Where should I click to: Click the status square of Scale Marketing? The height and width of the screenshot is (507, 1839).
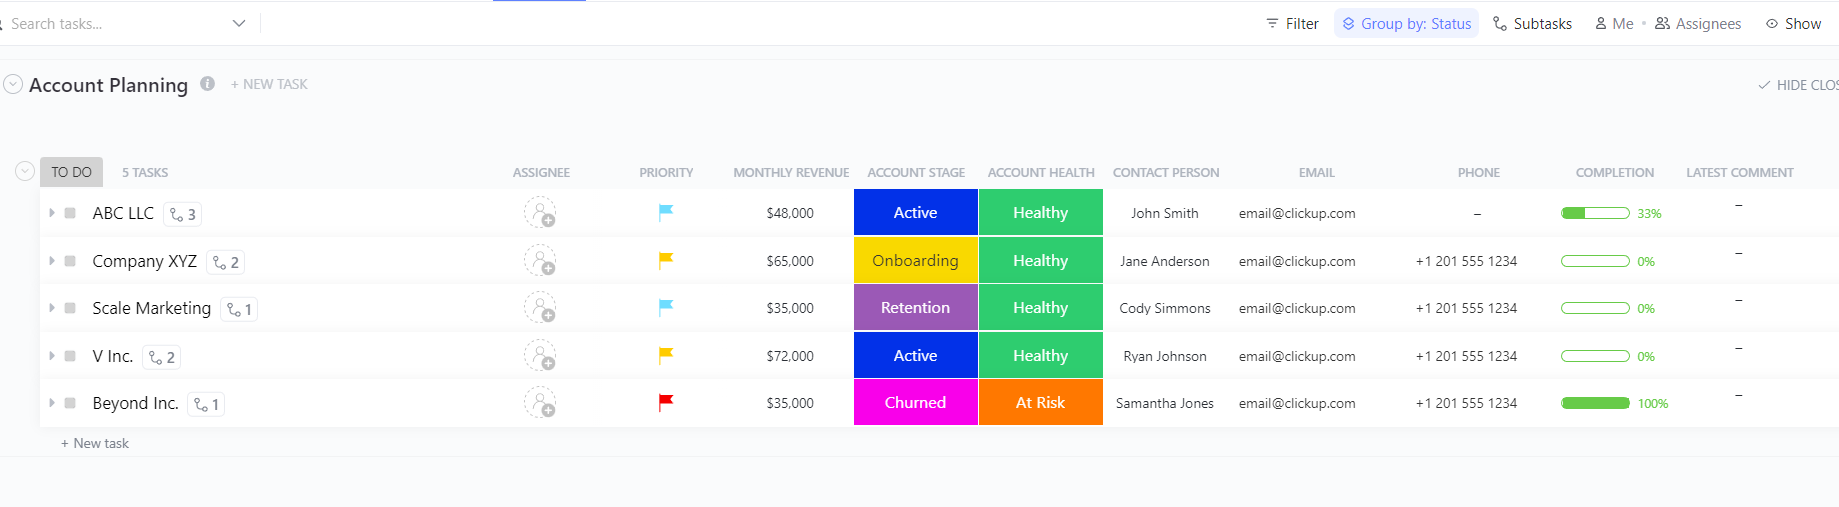click(x=70, y=308)
